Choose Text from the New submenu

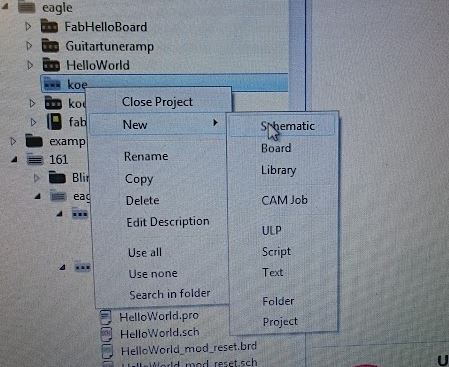click(x=273, y=272)
